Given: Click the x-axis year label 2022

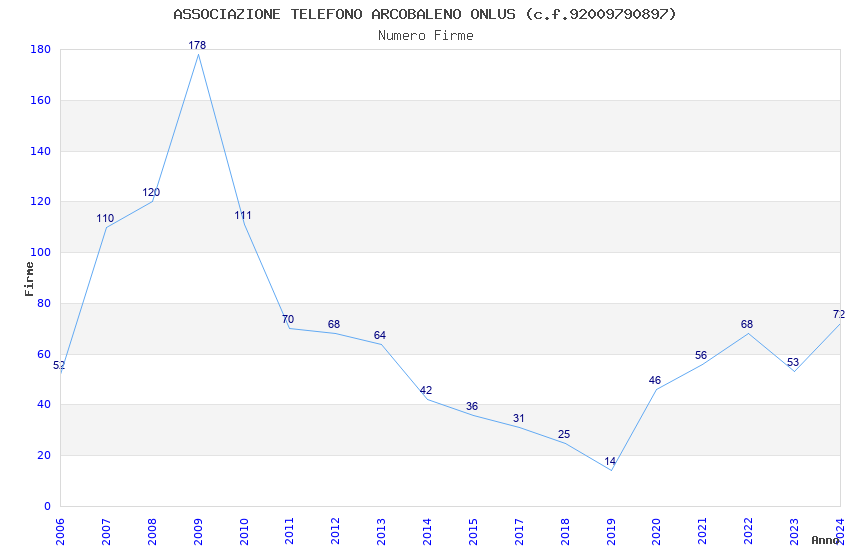Looking at the screenshot, I should pyautogui.click(x=749, y=531).
